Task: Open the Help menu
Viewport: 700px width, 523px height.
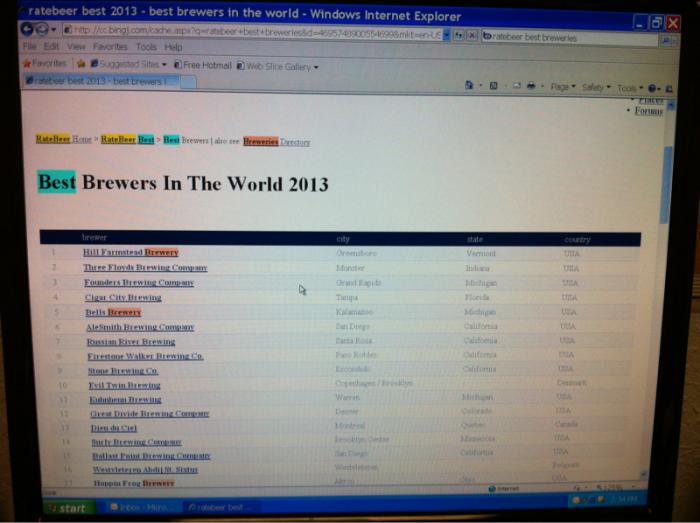Action: coord(173,47)
